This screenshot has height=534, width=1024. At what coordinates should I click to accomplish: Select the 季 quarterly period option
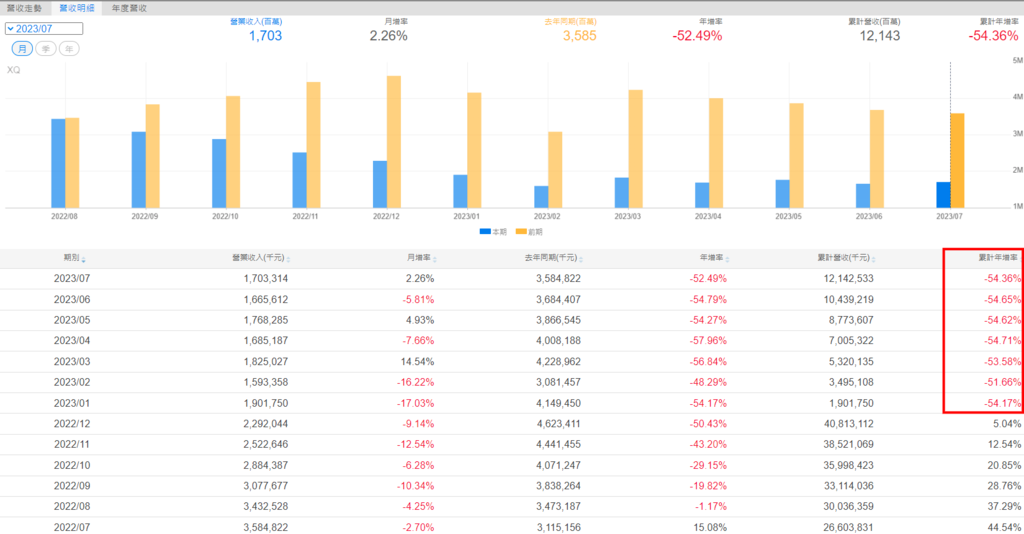(x=46, y=49)
